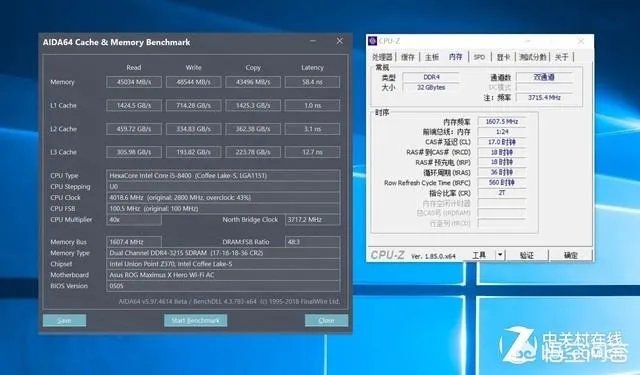Click the CPU-Z 内存频率 field 1607.5 MHz
This screenshot has height=375, width=640.
(502, 122)
